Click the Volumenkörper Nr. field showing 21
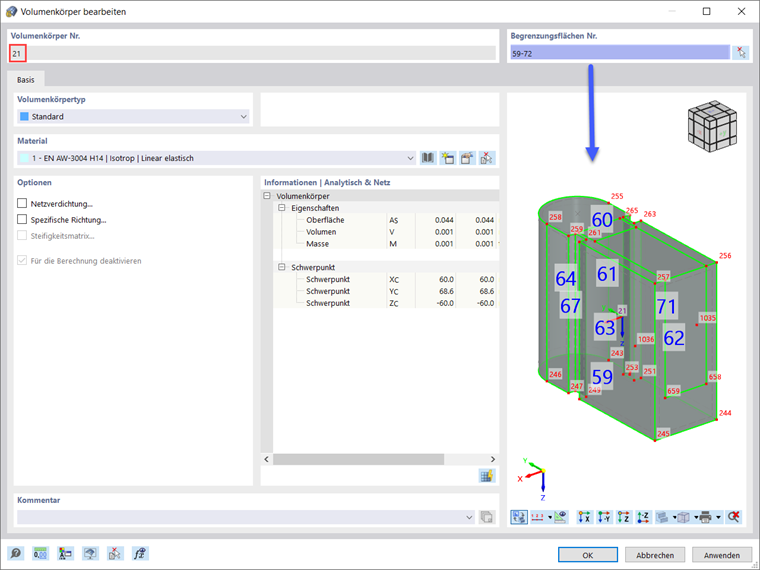This screenshot has height=570, width=760. [x=252, y=53]
